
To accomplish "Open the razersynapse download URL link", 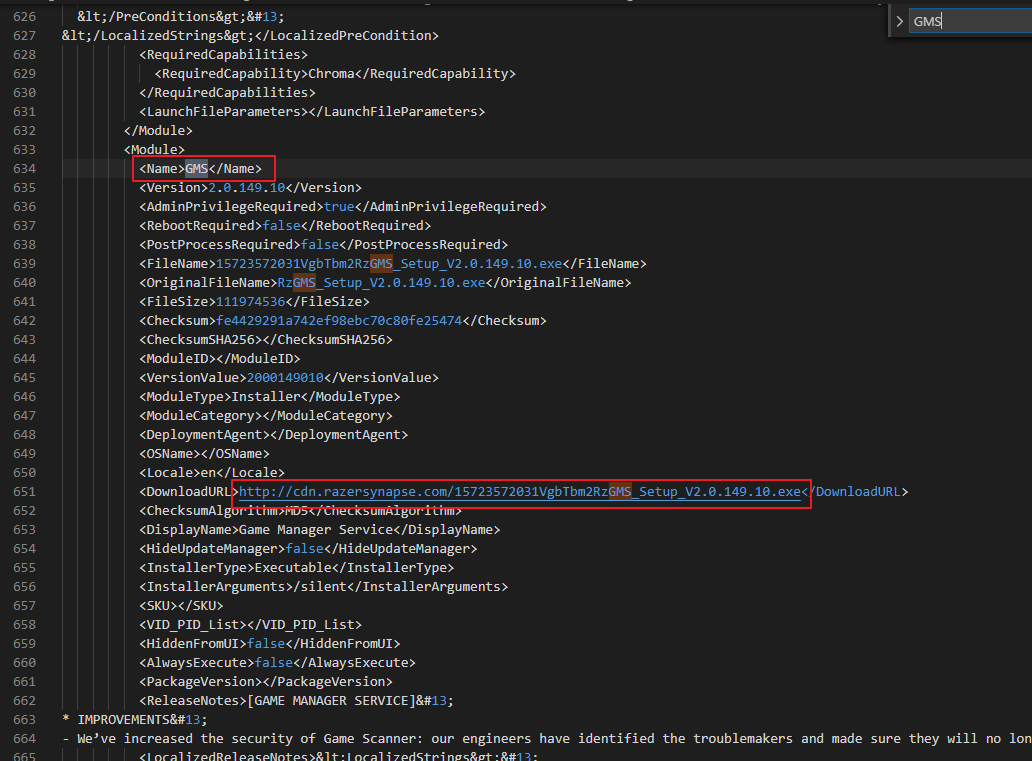I will pos(520,492).
